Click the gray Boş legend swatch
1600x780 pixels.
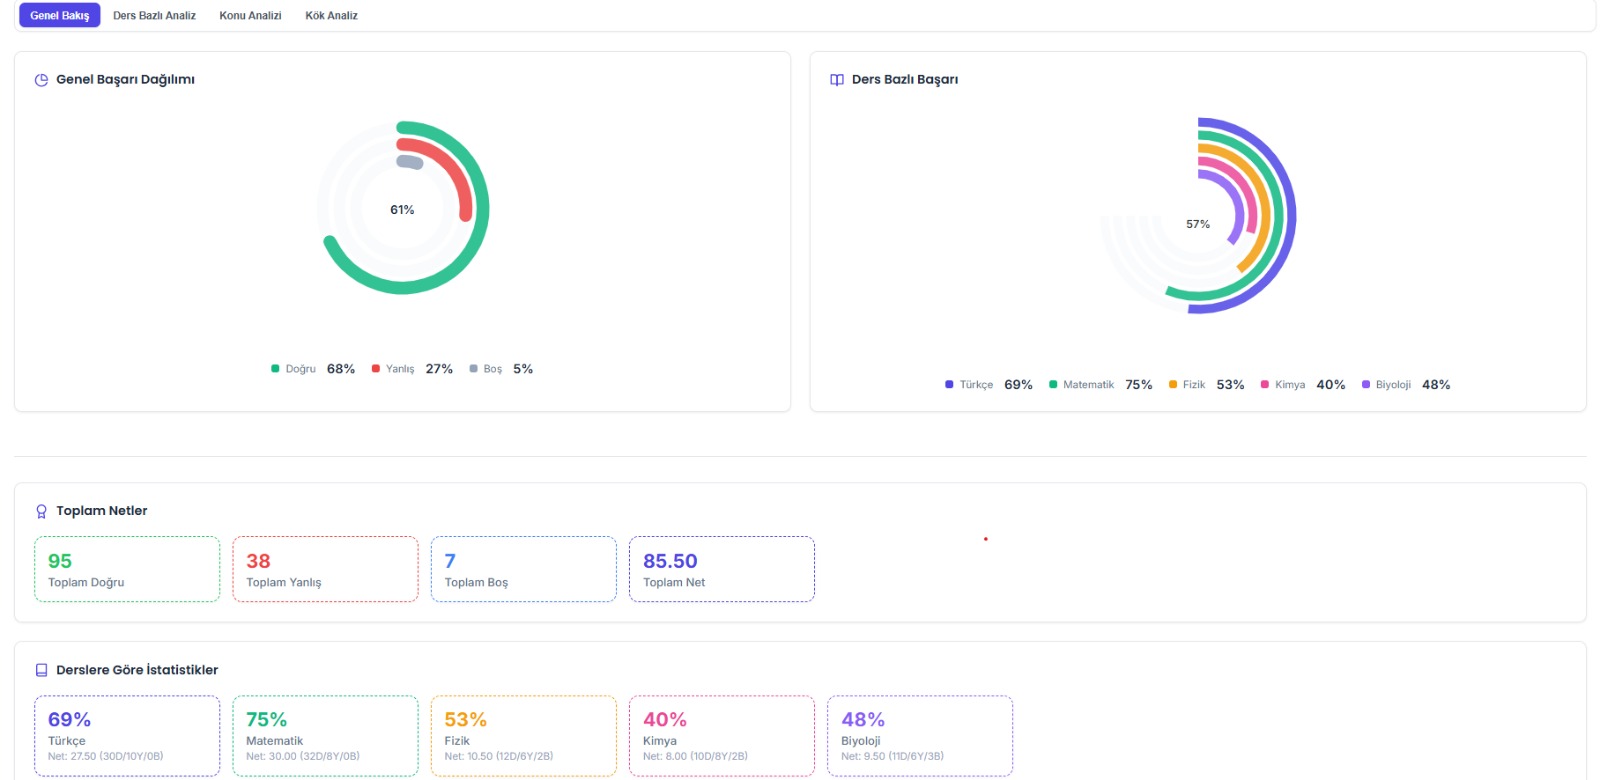(x=473, y=369)
